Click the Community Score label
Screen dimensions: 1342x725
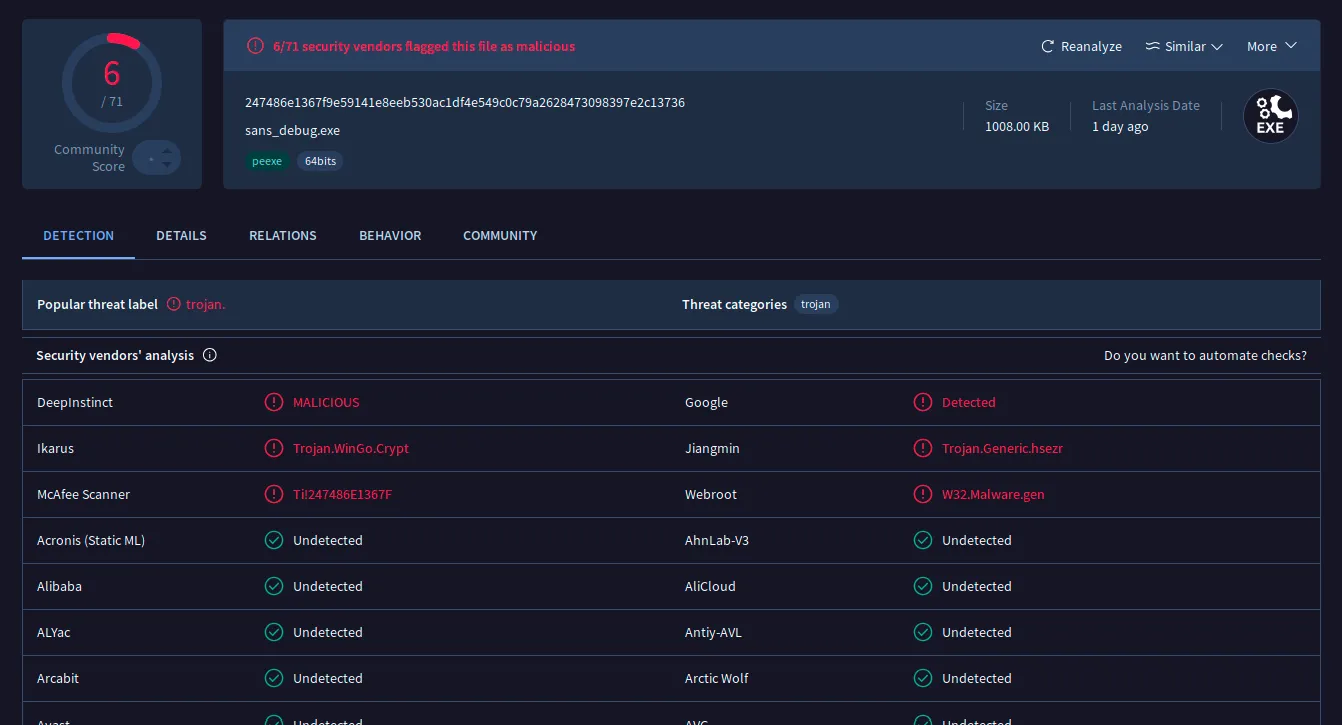coord(90,158)
